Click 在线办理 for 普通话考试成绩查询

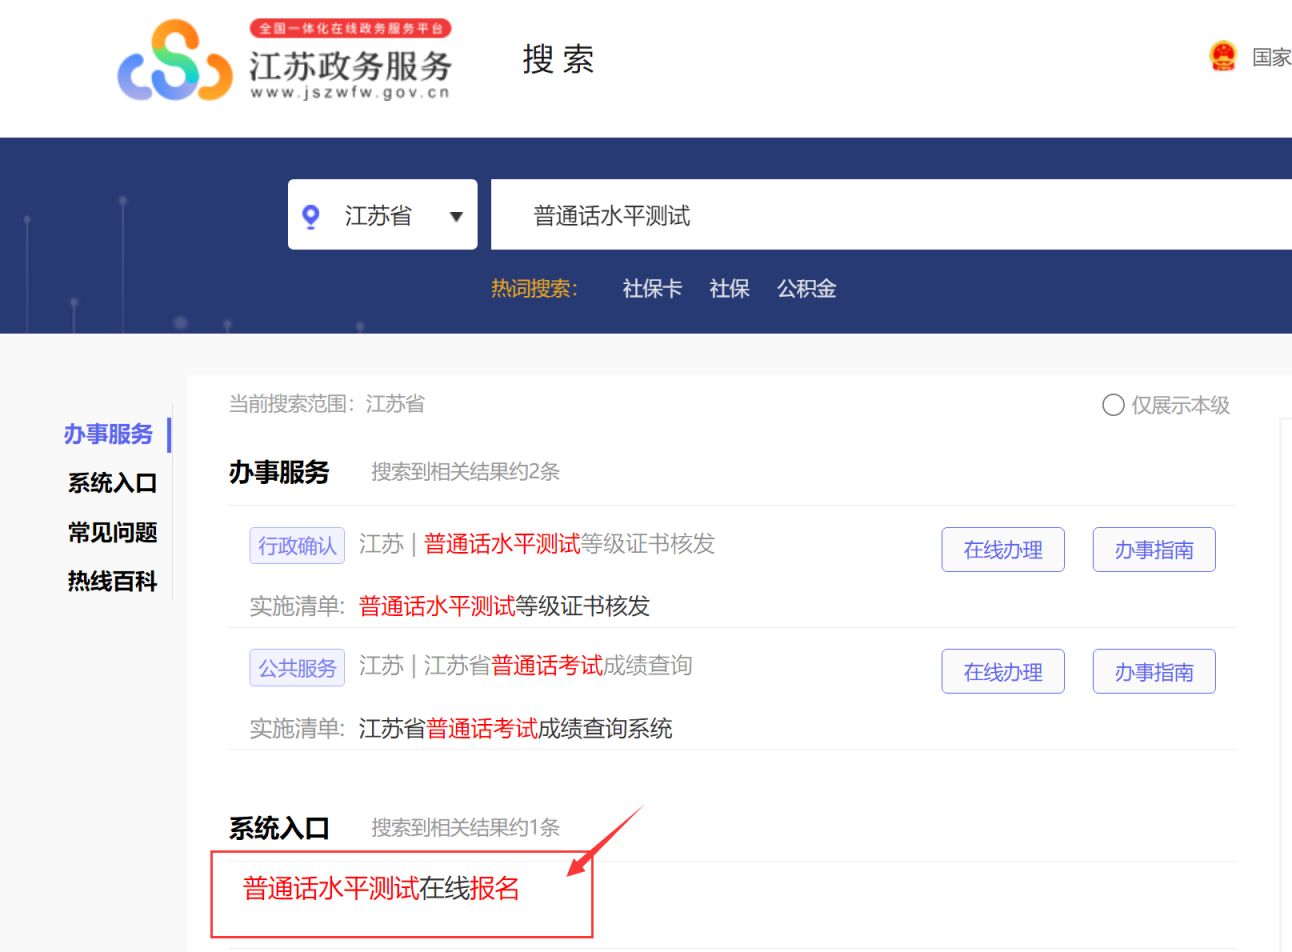[1003, 672]
